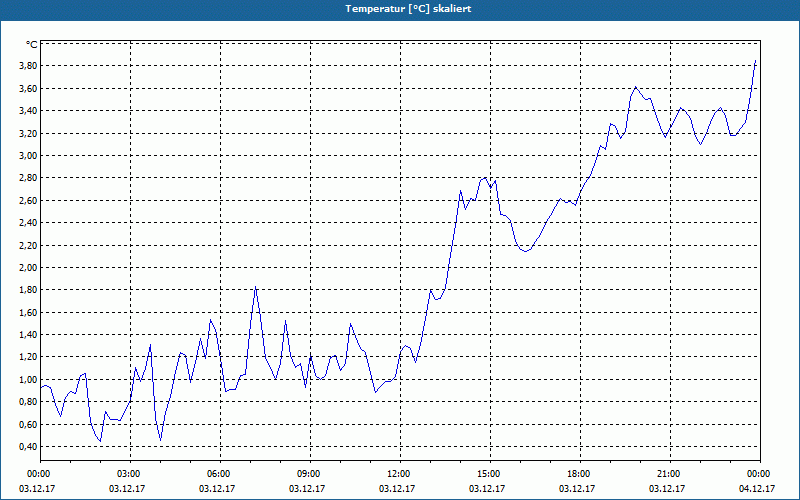Click the 0,60 temperature tick label
800x500 pixels.
28,424
